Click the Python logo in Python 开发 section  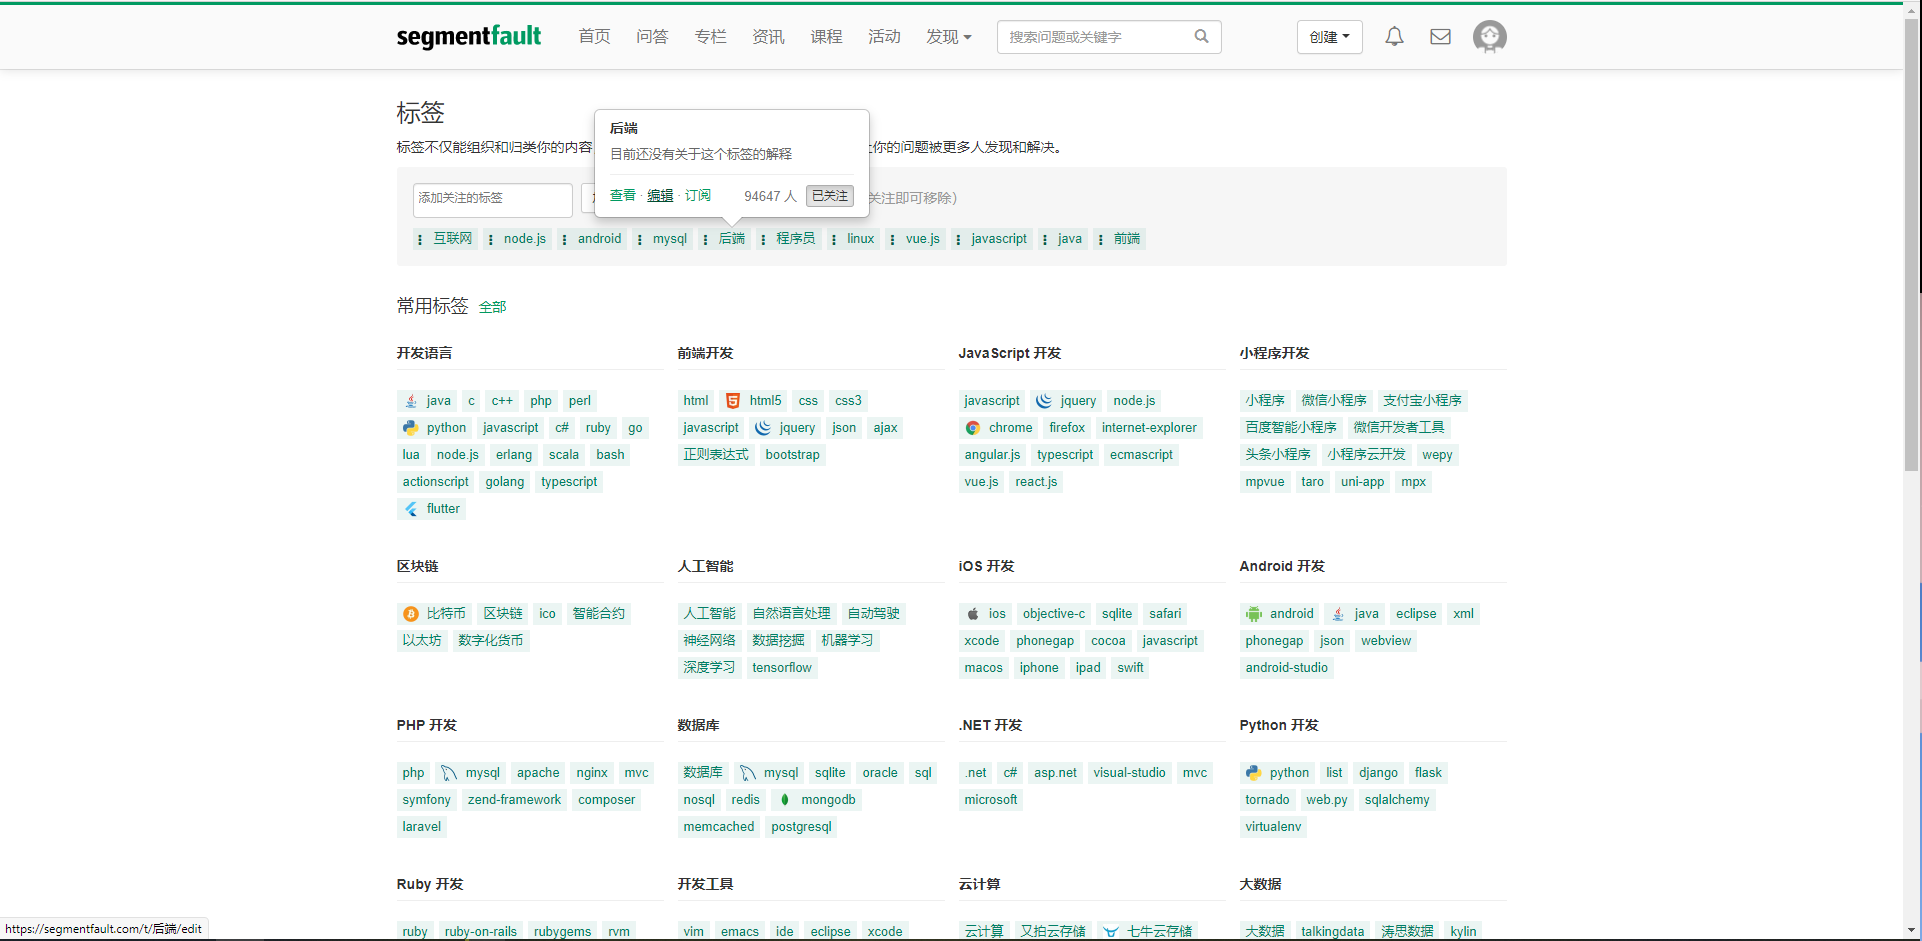pos(1254,773)
